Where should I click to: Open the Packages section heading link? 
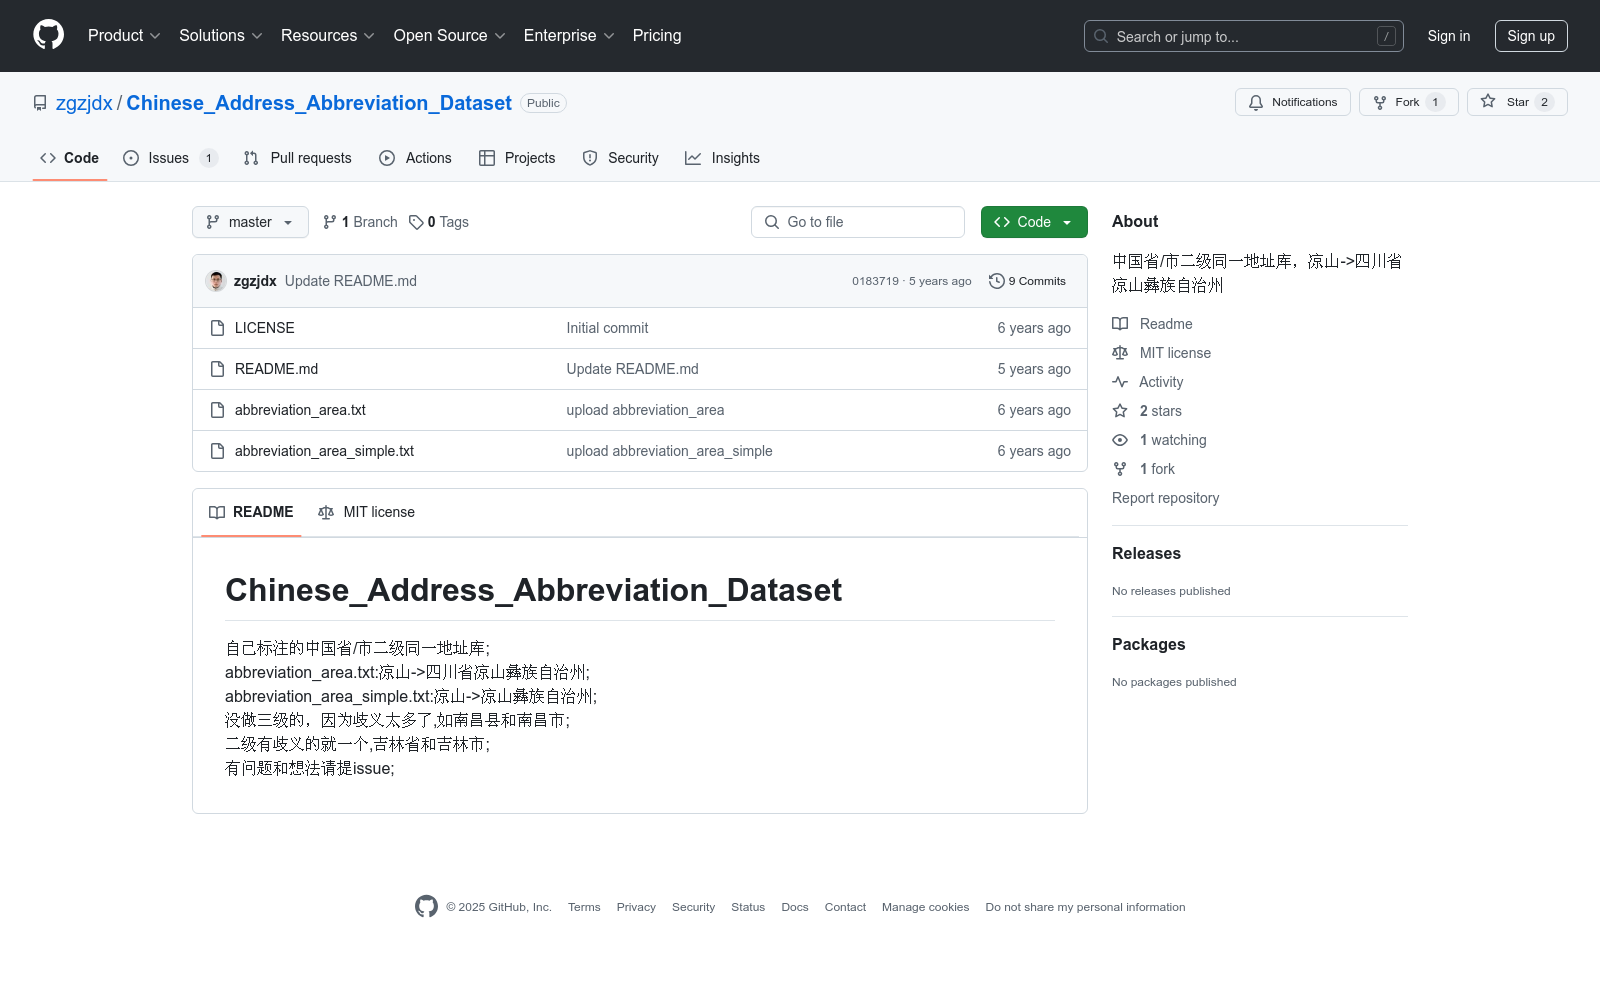[1149, 644]
